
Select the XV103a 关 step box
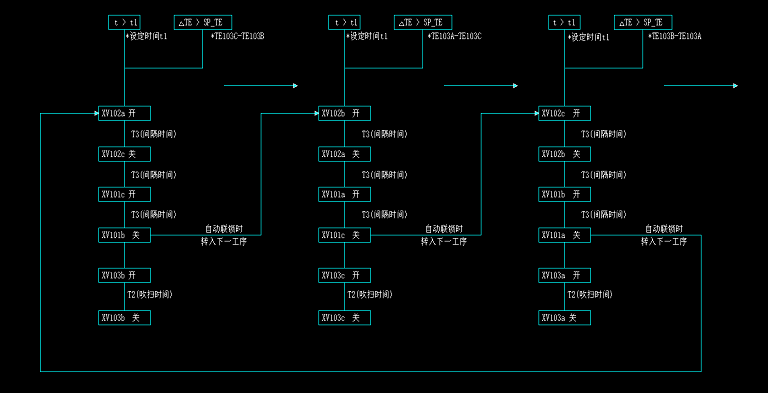[x=564, y=318]
